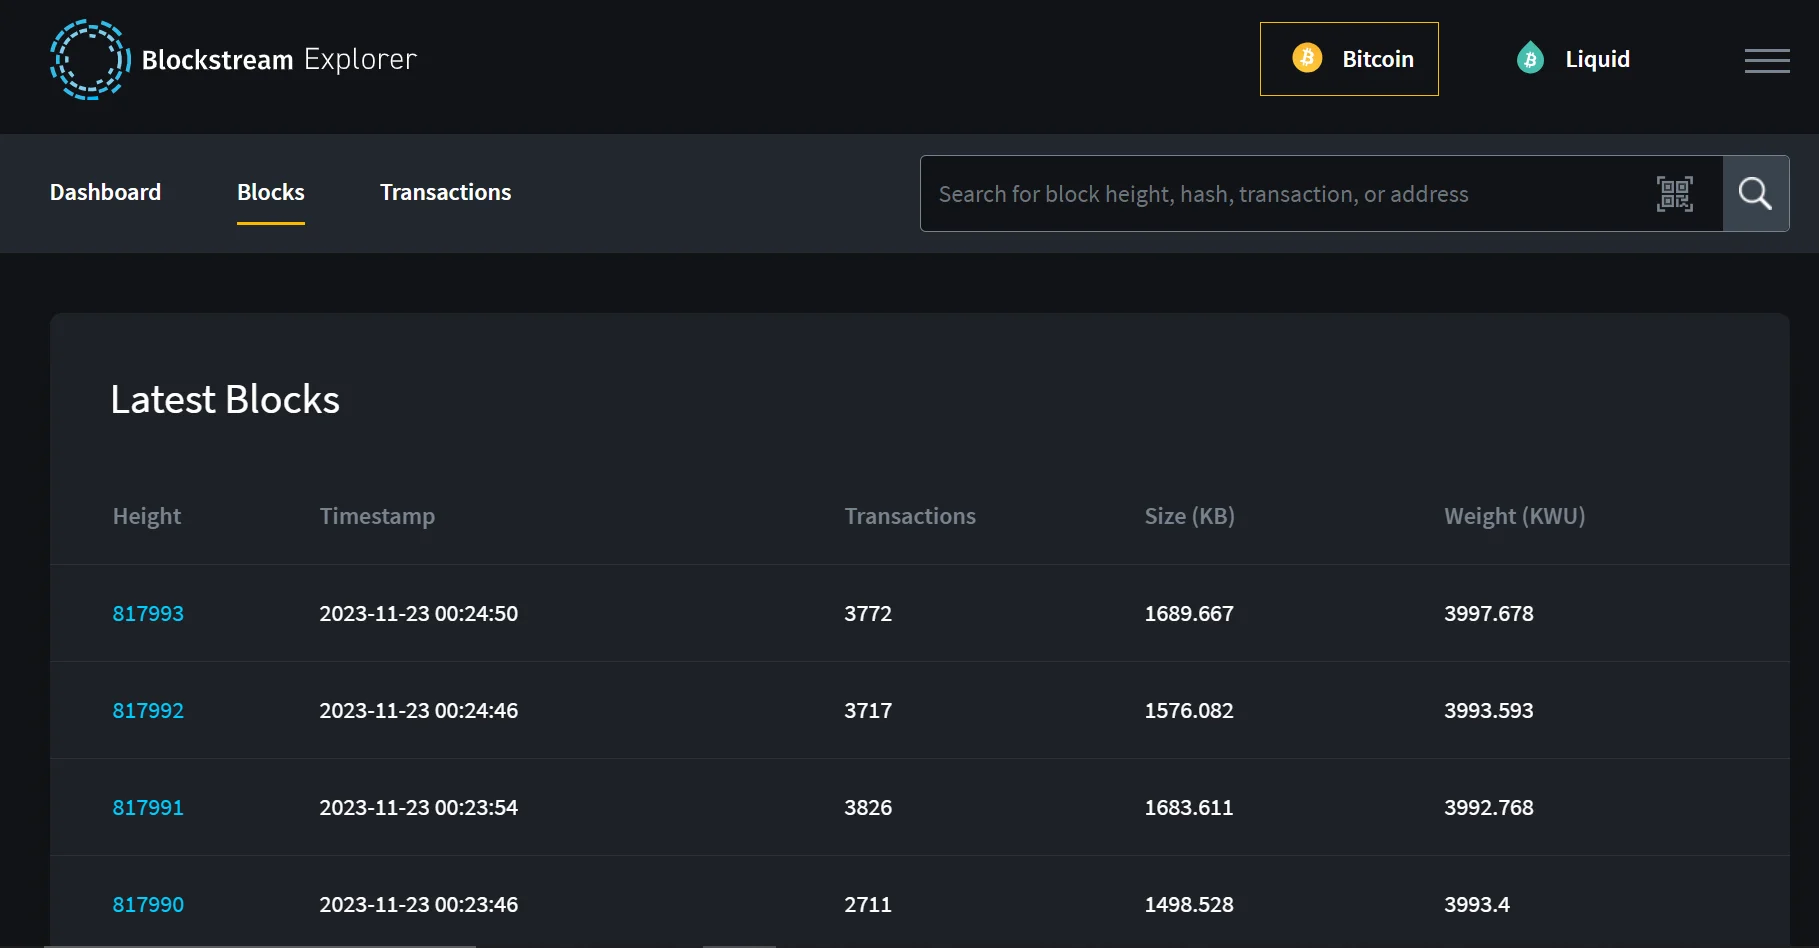Image resolution: width=1819 pixels, height=948 pixels.
Task: Select timestamp 2023-11-23 00:23:46
Action: click(x=418, y=905)
